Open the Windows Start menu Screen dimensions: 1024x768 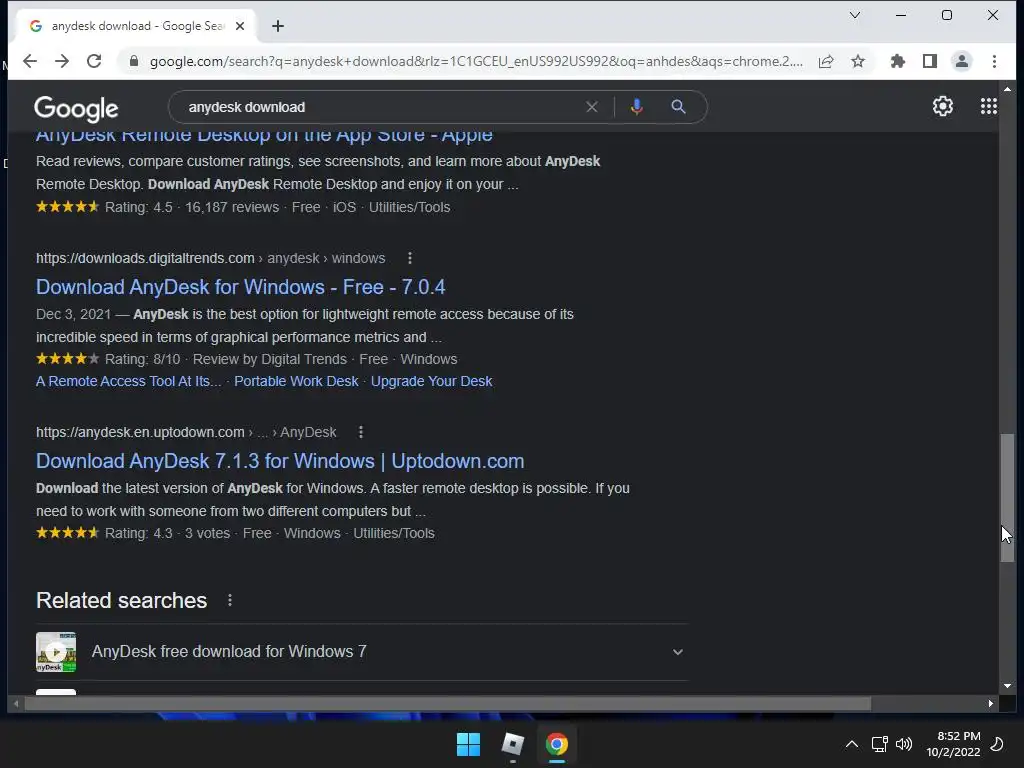coord(468,744)
